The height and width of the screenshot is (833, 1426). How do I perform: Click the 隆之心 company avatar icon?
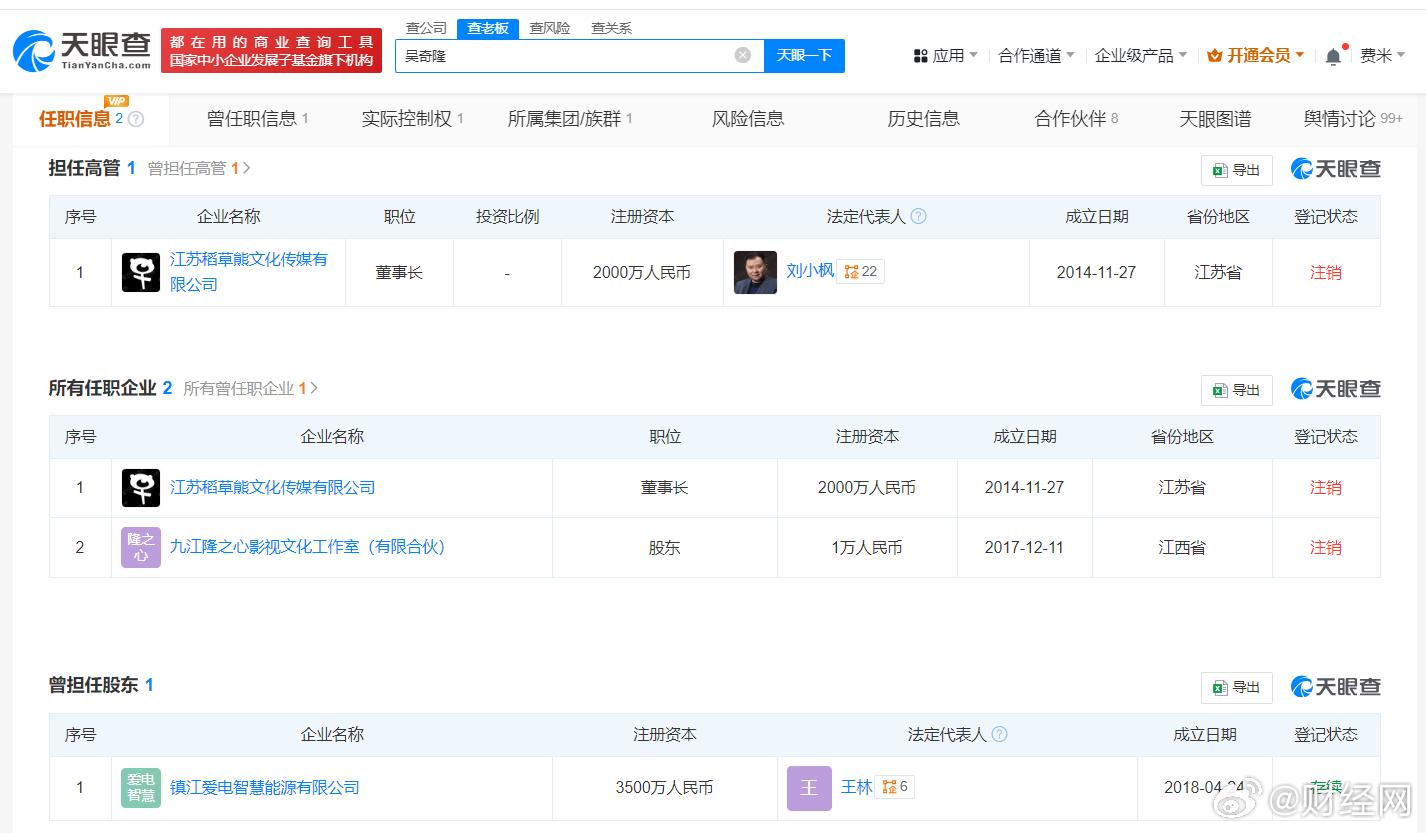[x=140, y=547]
